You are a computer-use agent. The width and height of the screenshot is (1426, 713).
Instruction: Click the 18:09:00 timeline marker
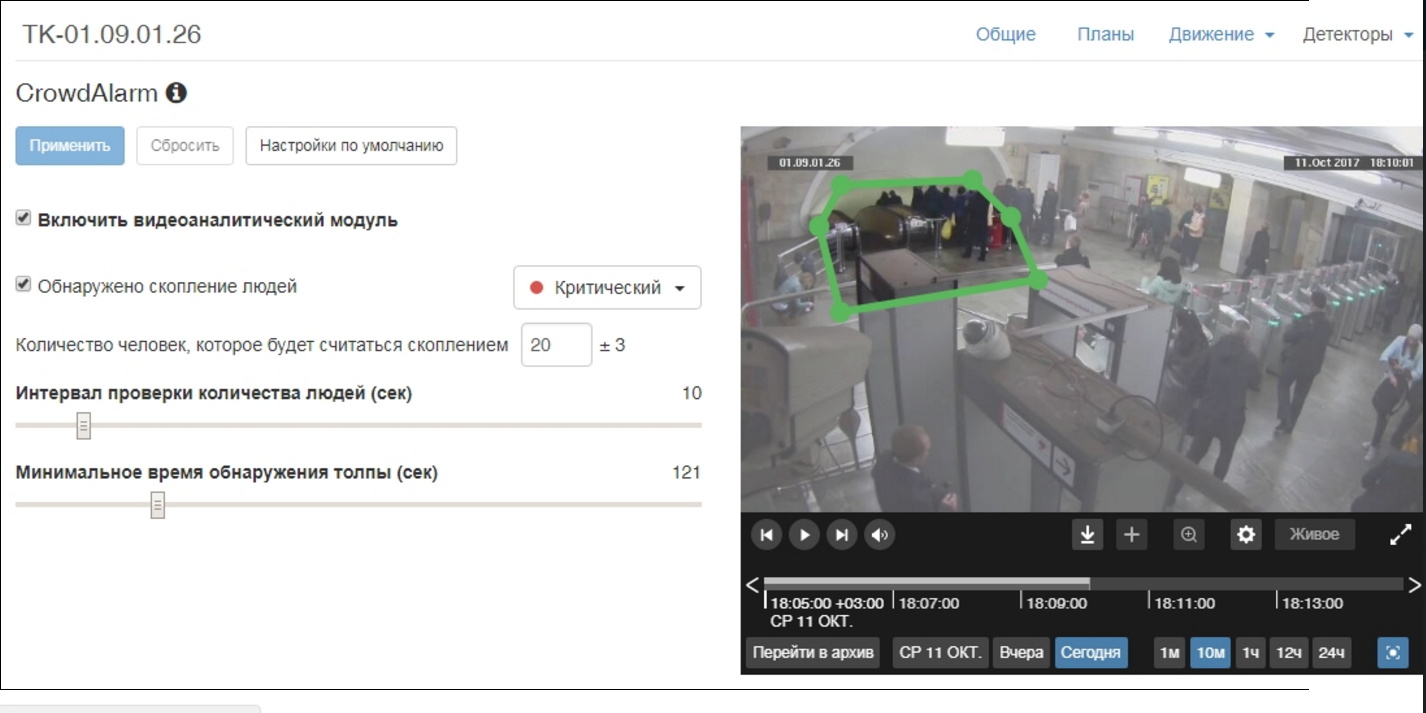pos(1055,603)
